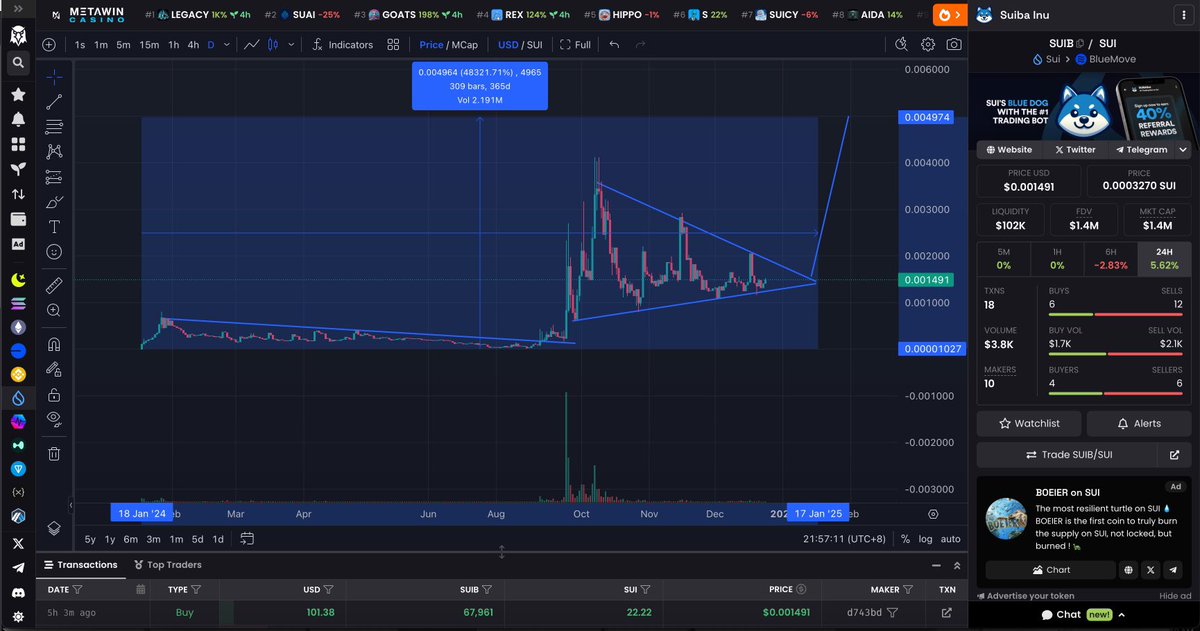Expand more social links chevron
The image size is (1200, 631).
(x=1183, y=149)
